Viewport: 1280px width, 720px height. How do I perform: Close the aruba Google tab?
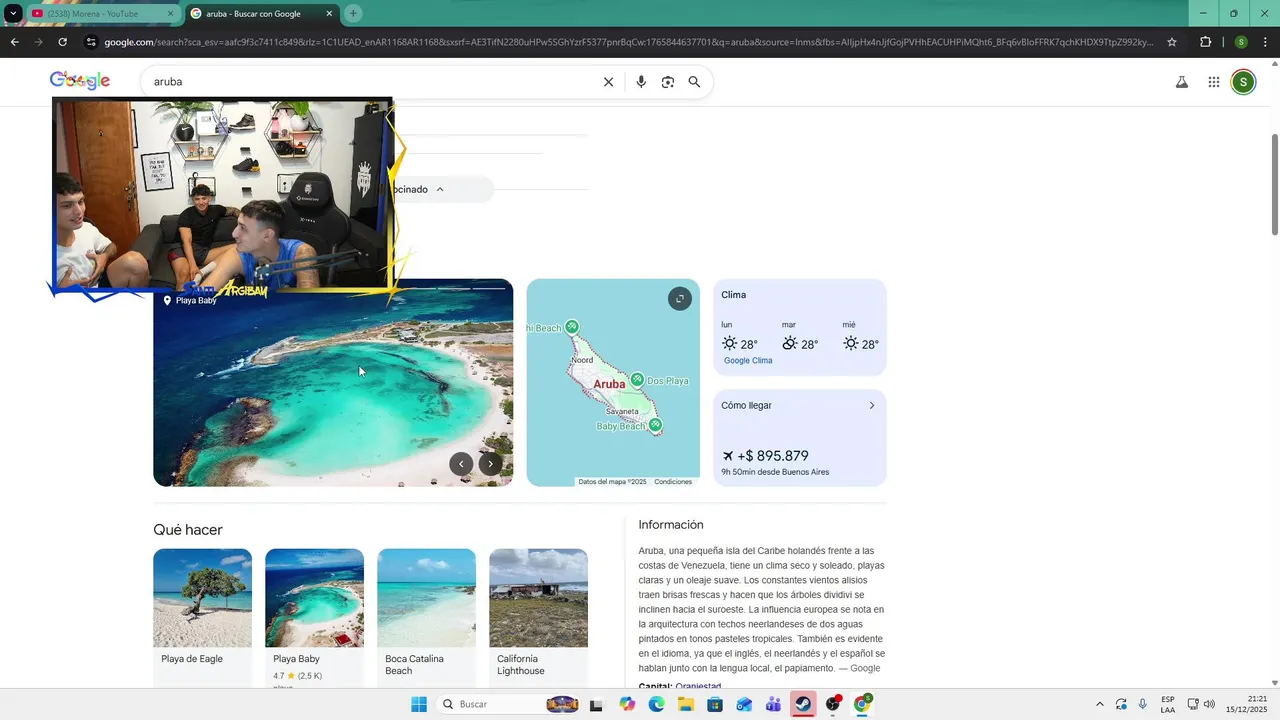[329, 14]
